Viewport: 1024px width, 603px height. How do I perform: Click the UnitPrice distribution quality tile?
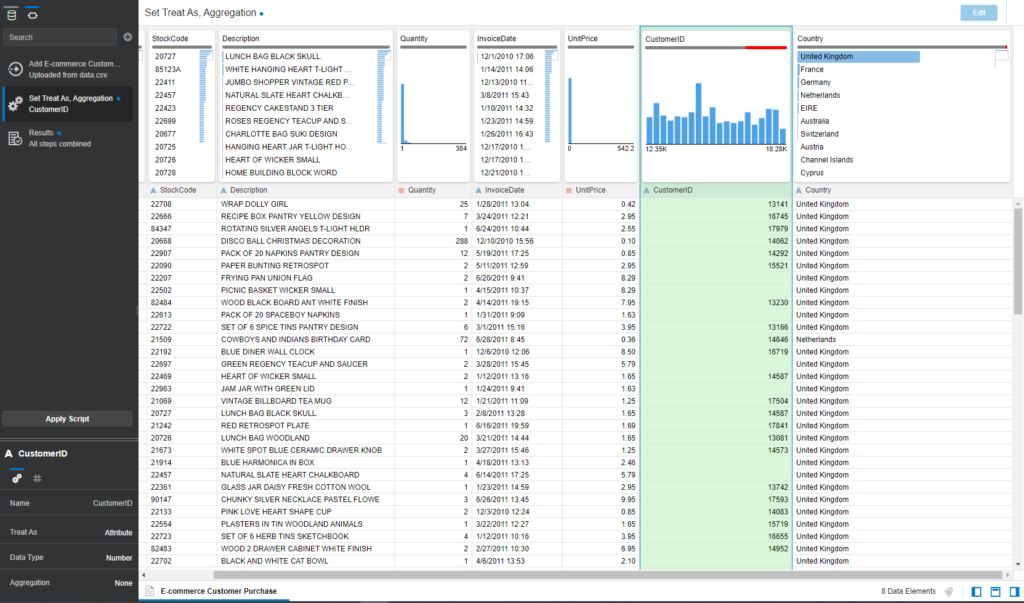pos(601,106)
